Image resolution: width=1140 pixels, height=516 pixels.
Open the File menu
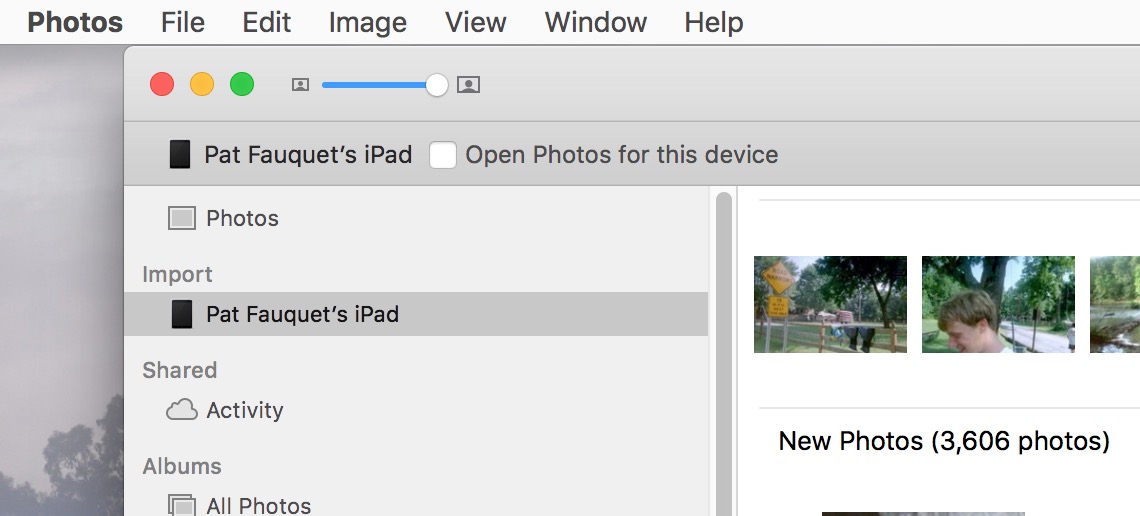click(183, 22)
